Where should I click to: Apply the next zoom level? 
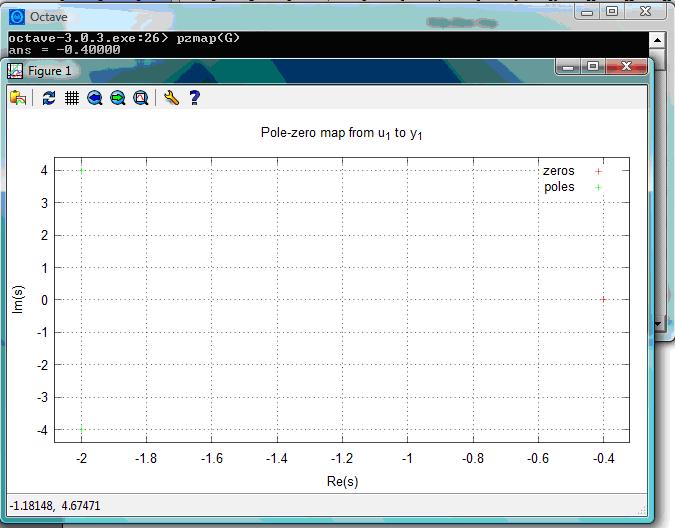[118, 98]
